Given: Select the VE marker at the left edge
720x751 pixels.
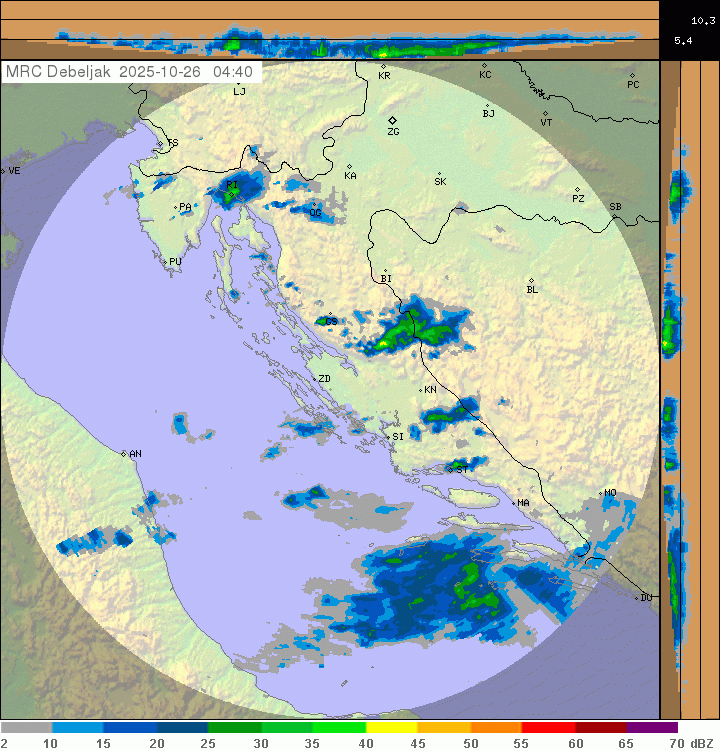Looking at the screenshot, I should (3, 171).
